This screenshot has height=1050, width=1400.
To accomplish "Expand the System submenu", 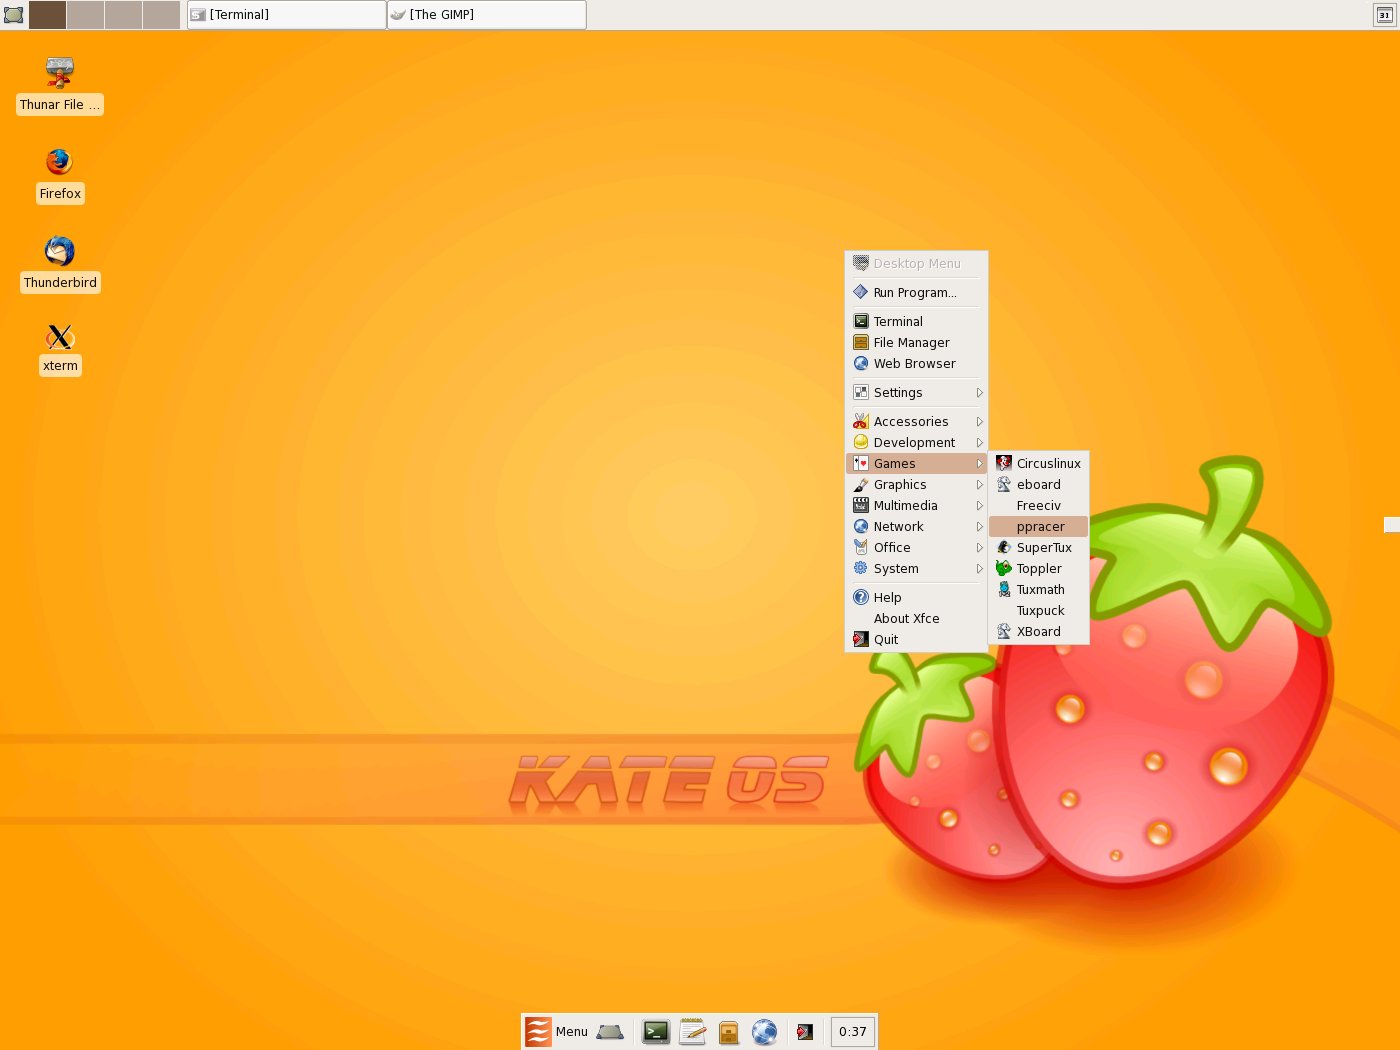I will click(916, 568).
